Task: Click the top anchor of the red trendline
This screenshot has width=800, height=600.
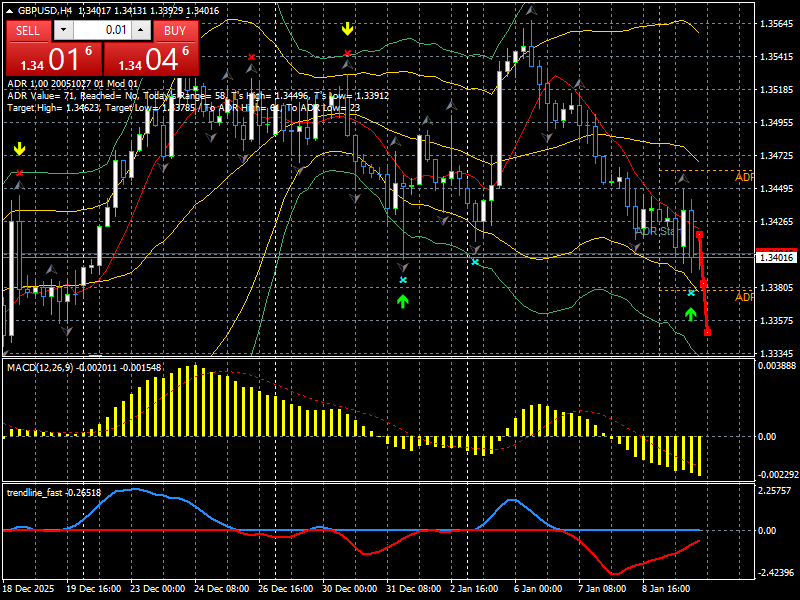Action: [x=699, y=235]
